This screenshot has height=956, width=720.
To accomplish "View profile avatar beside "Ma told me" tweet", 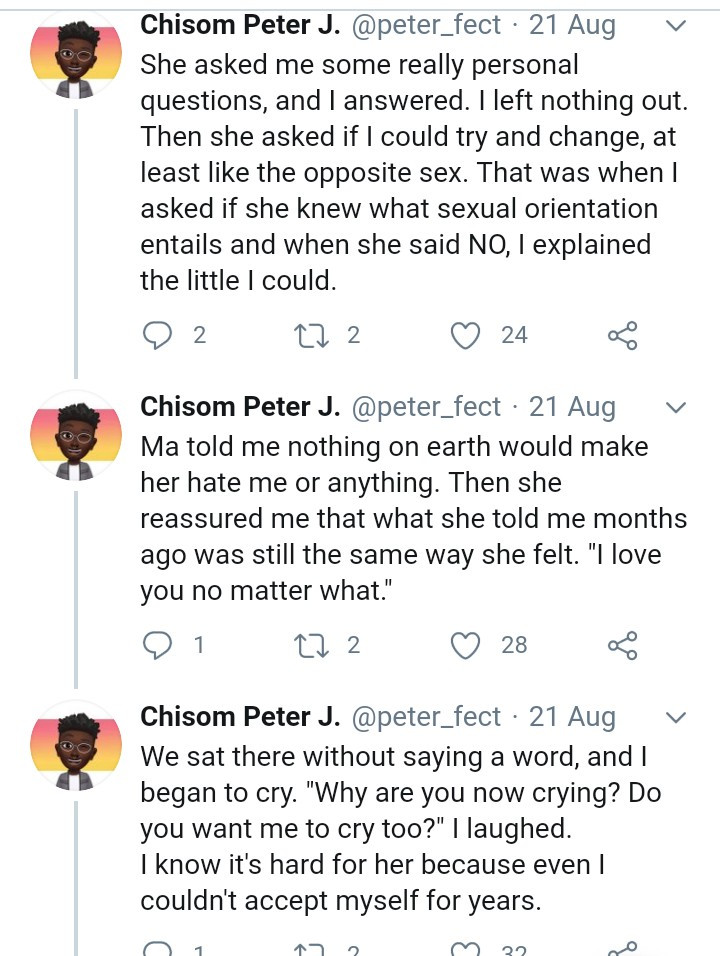I will [77, 440].
